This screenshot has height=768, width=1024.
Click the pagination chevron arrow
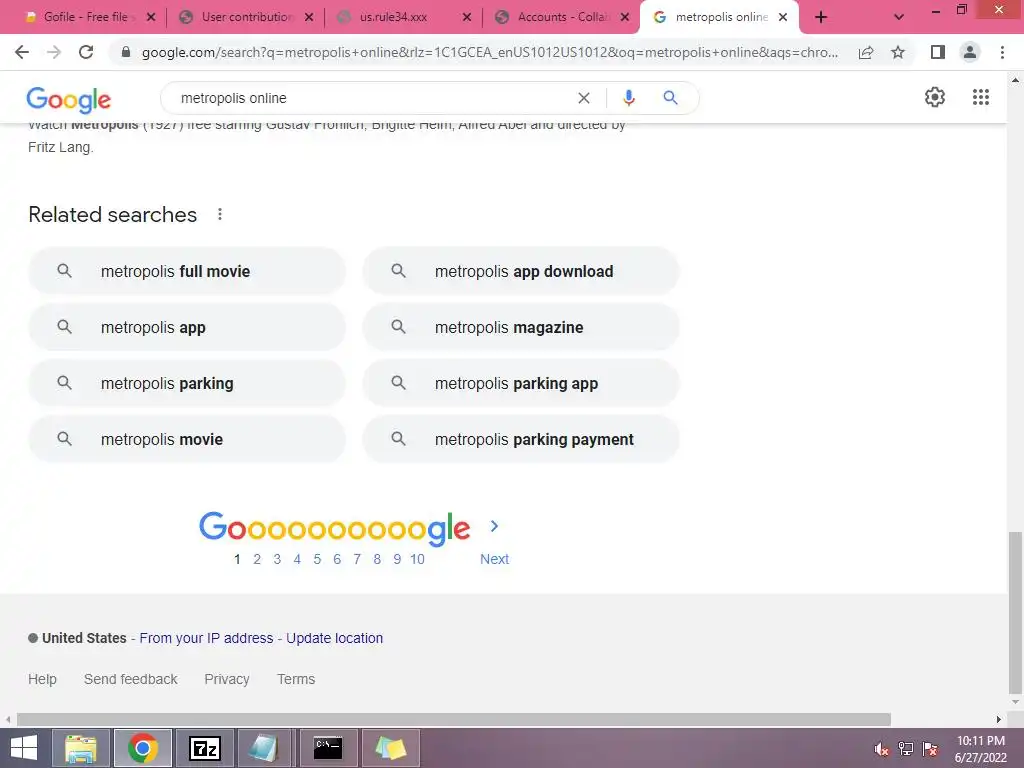[494, 526]
